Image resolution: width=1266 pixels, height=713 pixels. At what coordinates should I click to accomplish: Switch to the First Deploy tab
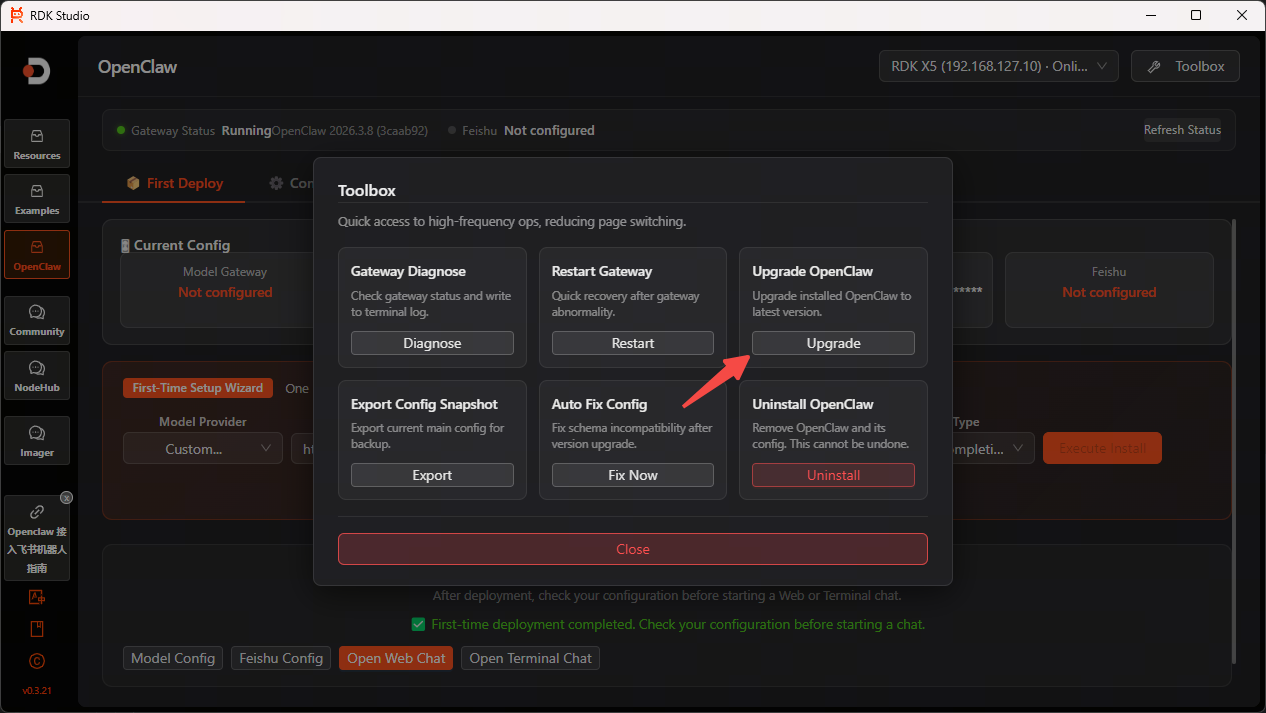point(174,183)
